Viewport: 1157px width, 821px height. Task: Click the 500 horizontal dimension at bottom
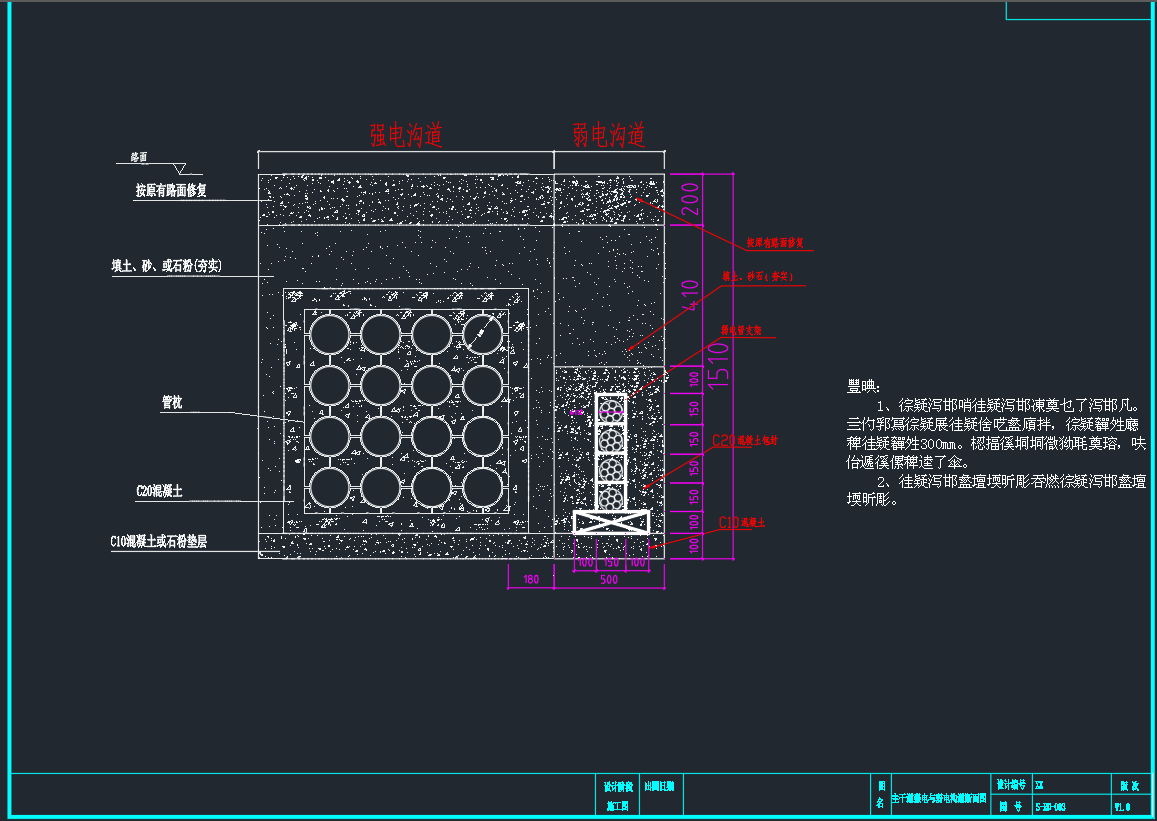point(608,579)
